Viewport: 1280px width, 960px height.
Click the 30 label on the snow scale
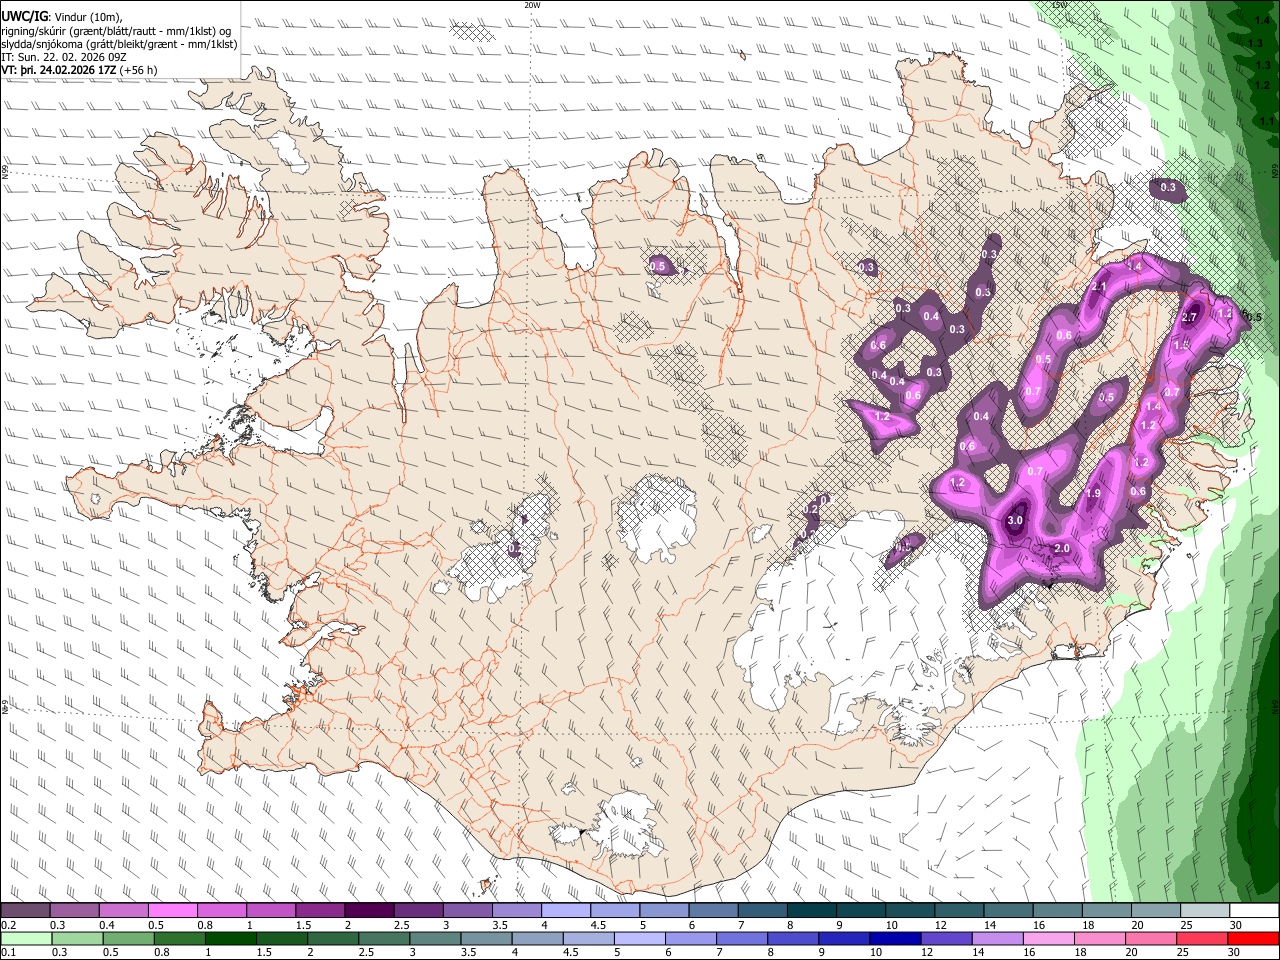(1236, 925)
